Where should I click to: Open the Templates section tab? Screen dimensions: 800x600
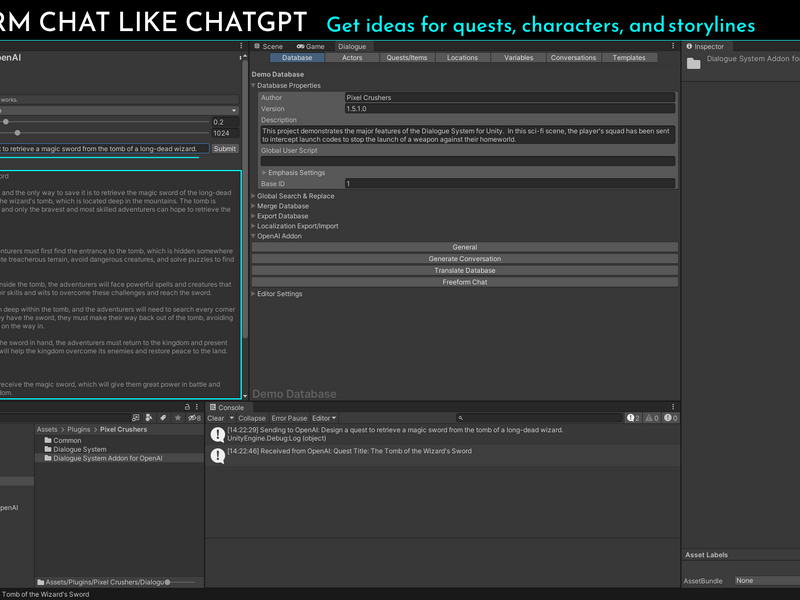(629, 58)
